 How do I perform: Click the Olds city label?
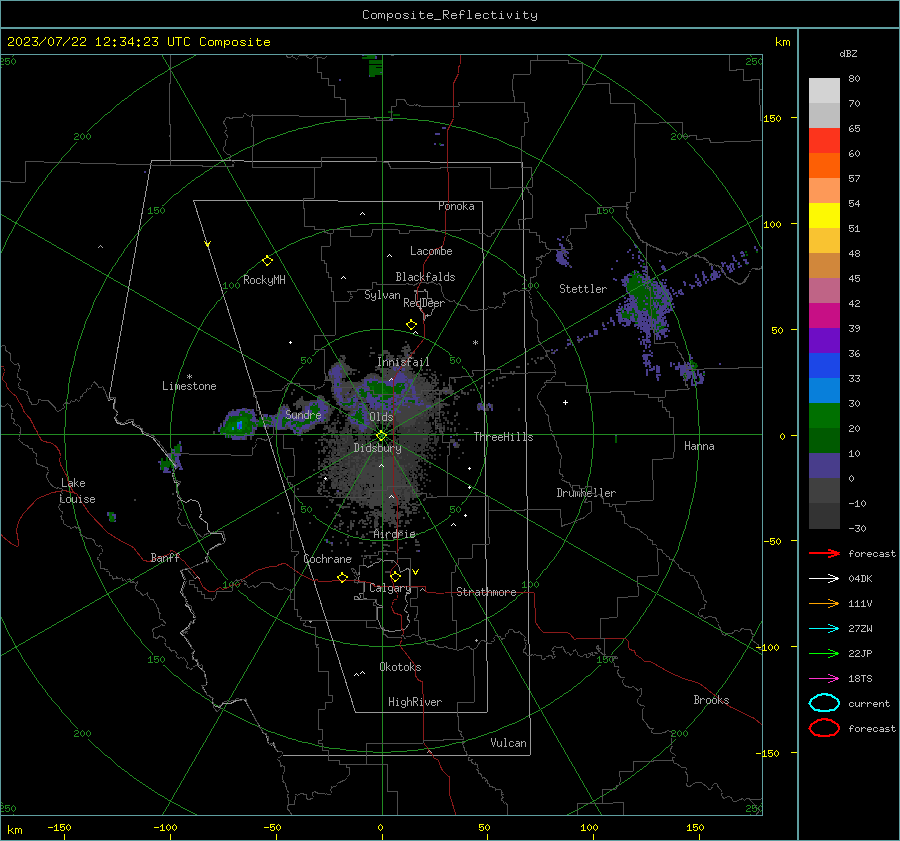pos(381,417)
